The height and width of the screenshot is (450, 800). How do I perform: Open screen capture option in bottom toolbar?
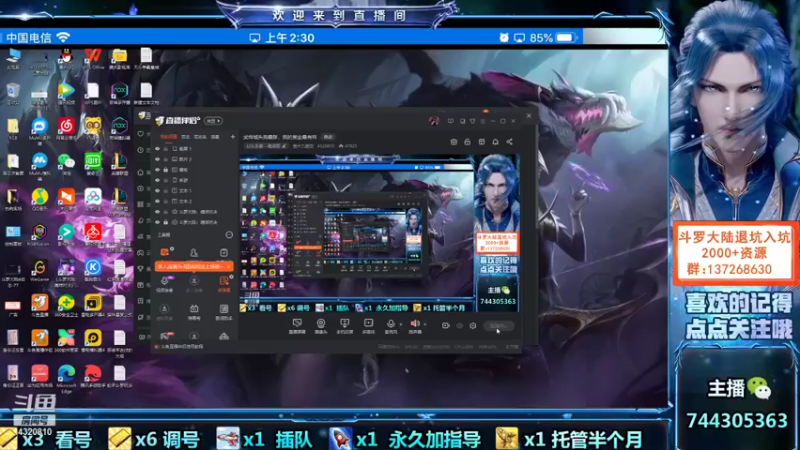click(x=297, y=326)
